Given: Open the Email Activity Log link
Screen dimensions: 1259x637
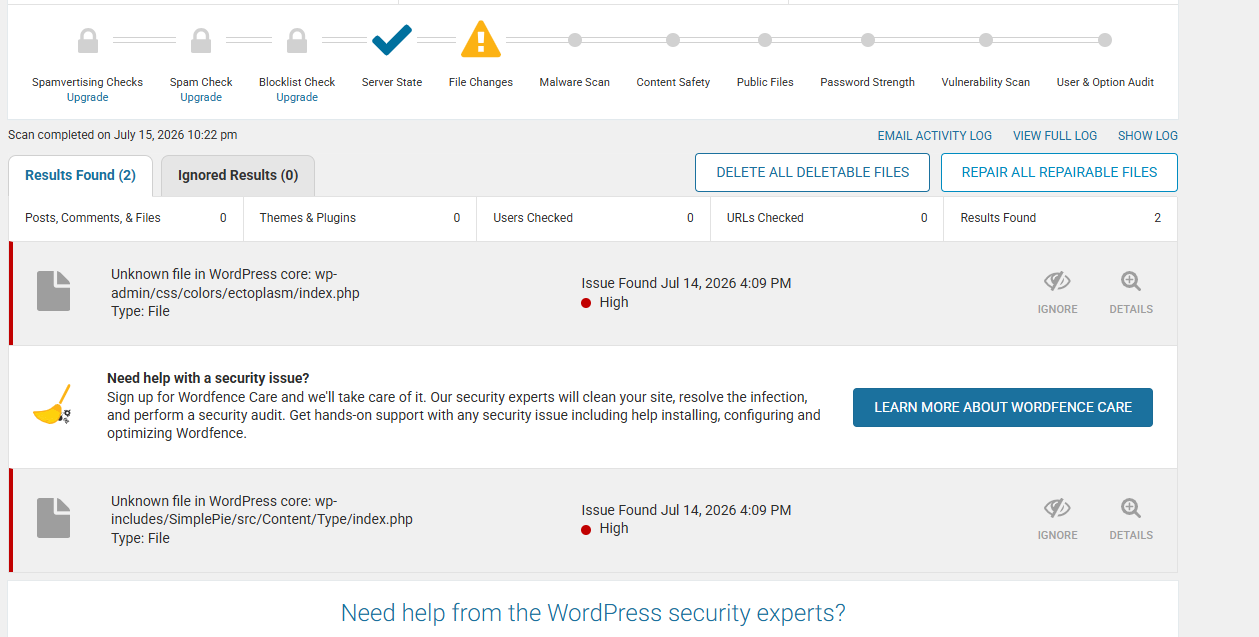Looking at the screenshot, I should (935, 136).
